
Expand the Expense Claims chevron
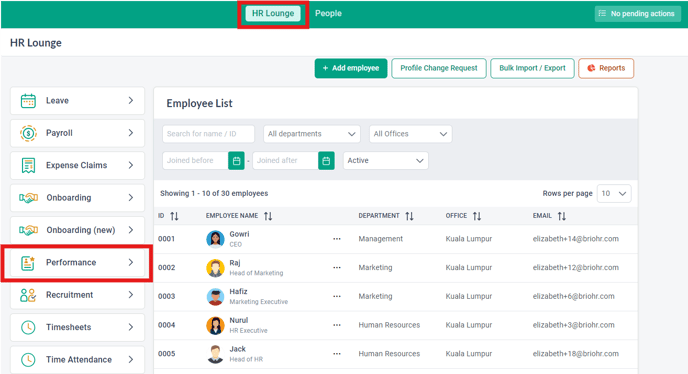[x=131, y=165]
